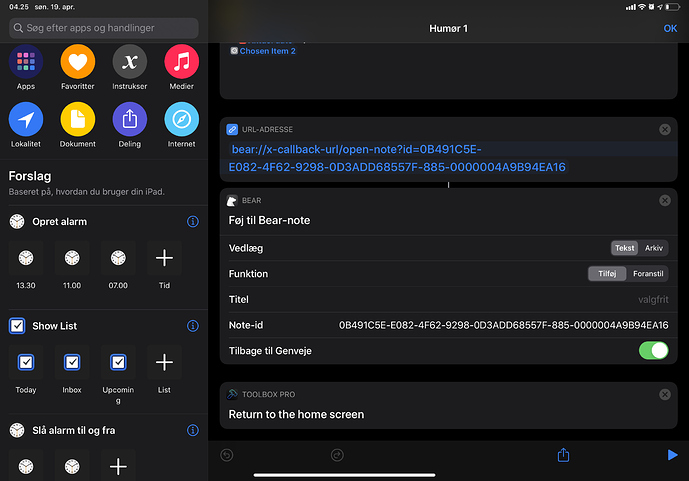Click the battery indicator in status bar
Image resolution: width=689 pixels, height=481 pixels.
click(x=673, y=7)
